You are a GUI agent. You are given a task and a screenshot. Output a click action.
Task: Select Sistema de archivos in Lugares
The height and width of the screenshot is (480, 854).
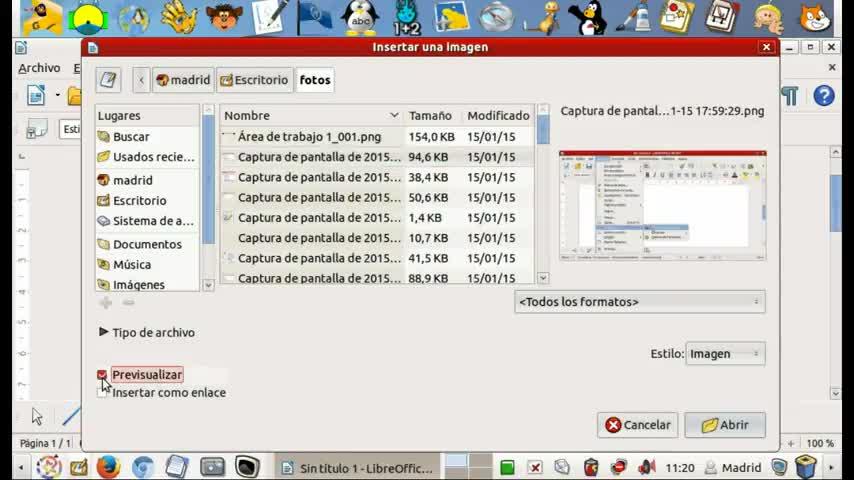point(147,221)
